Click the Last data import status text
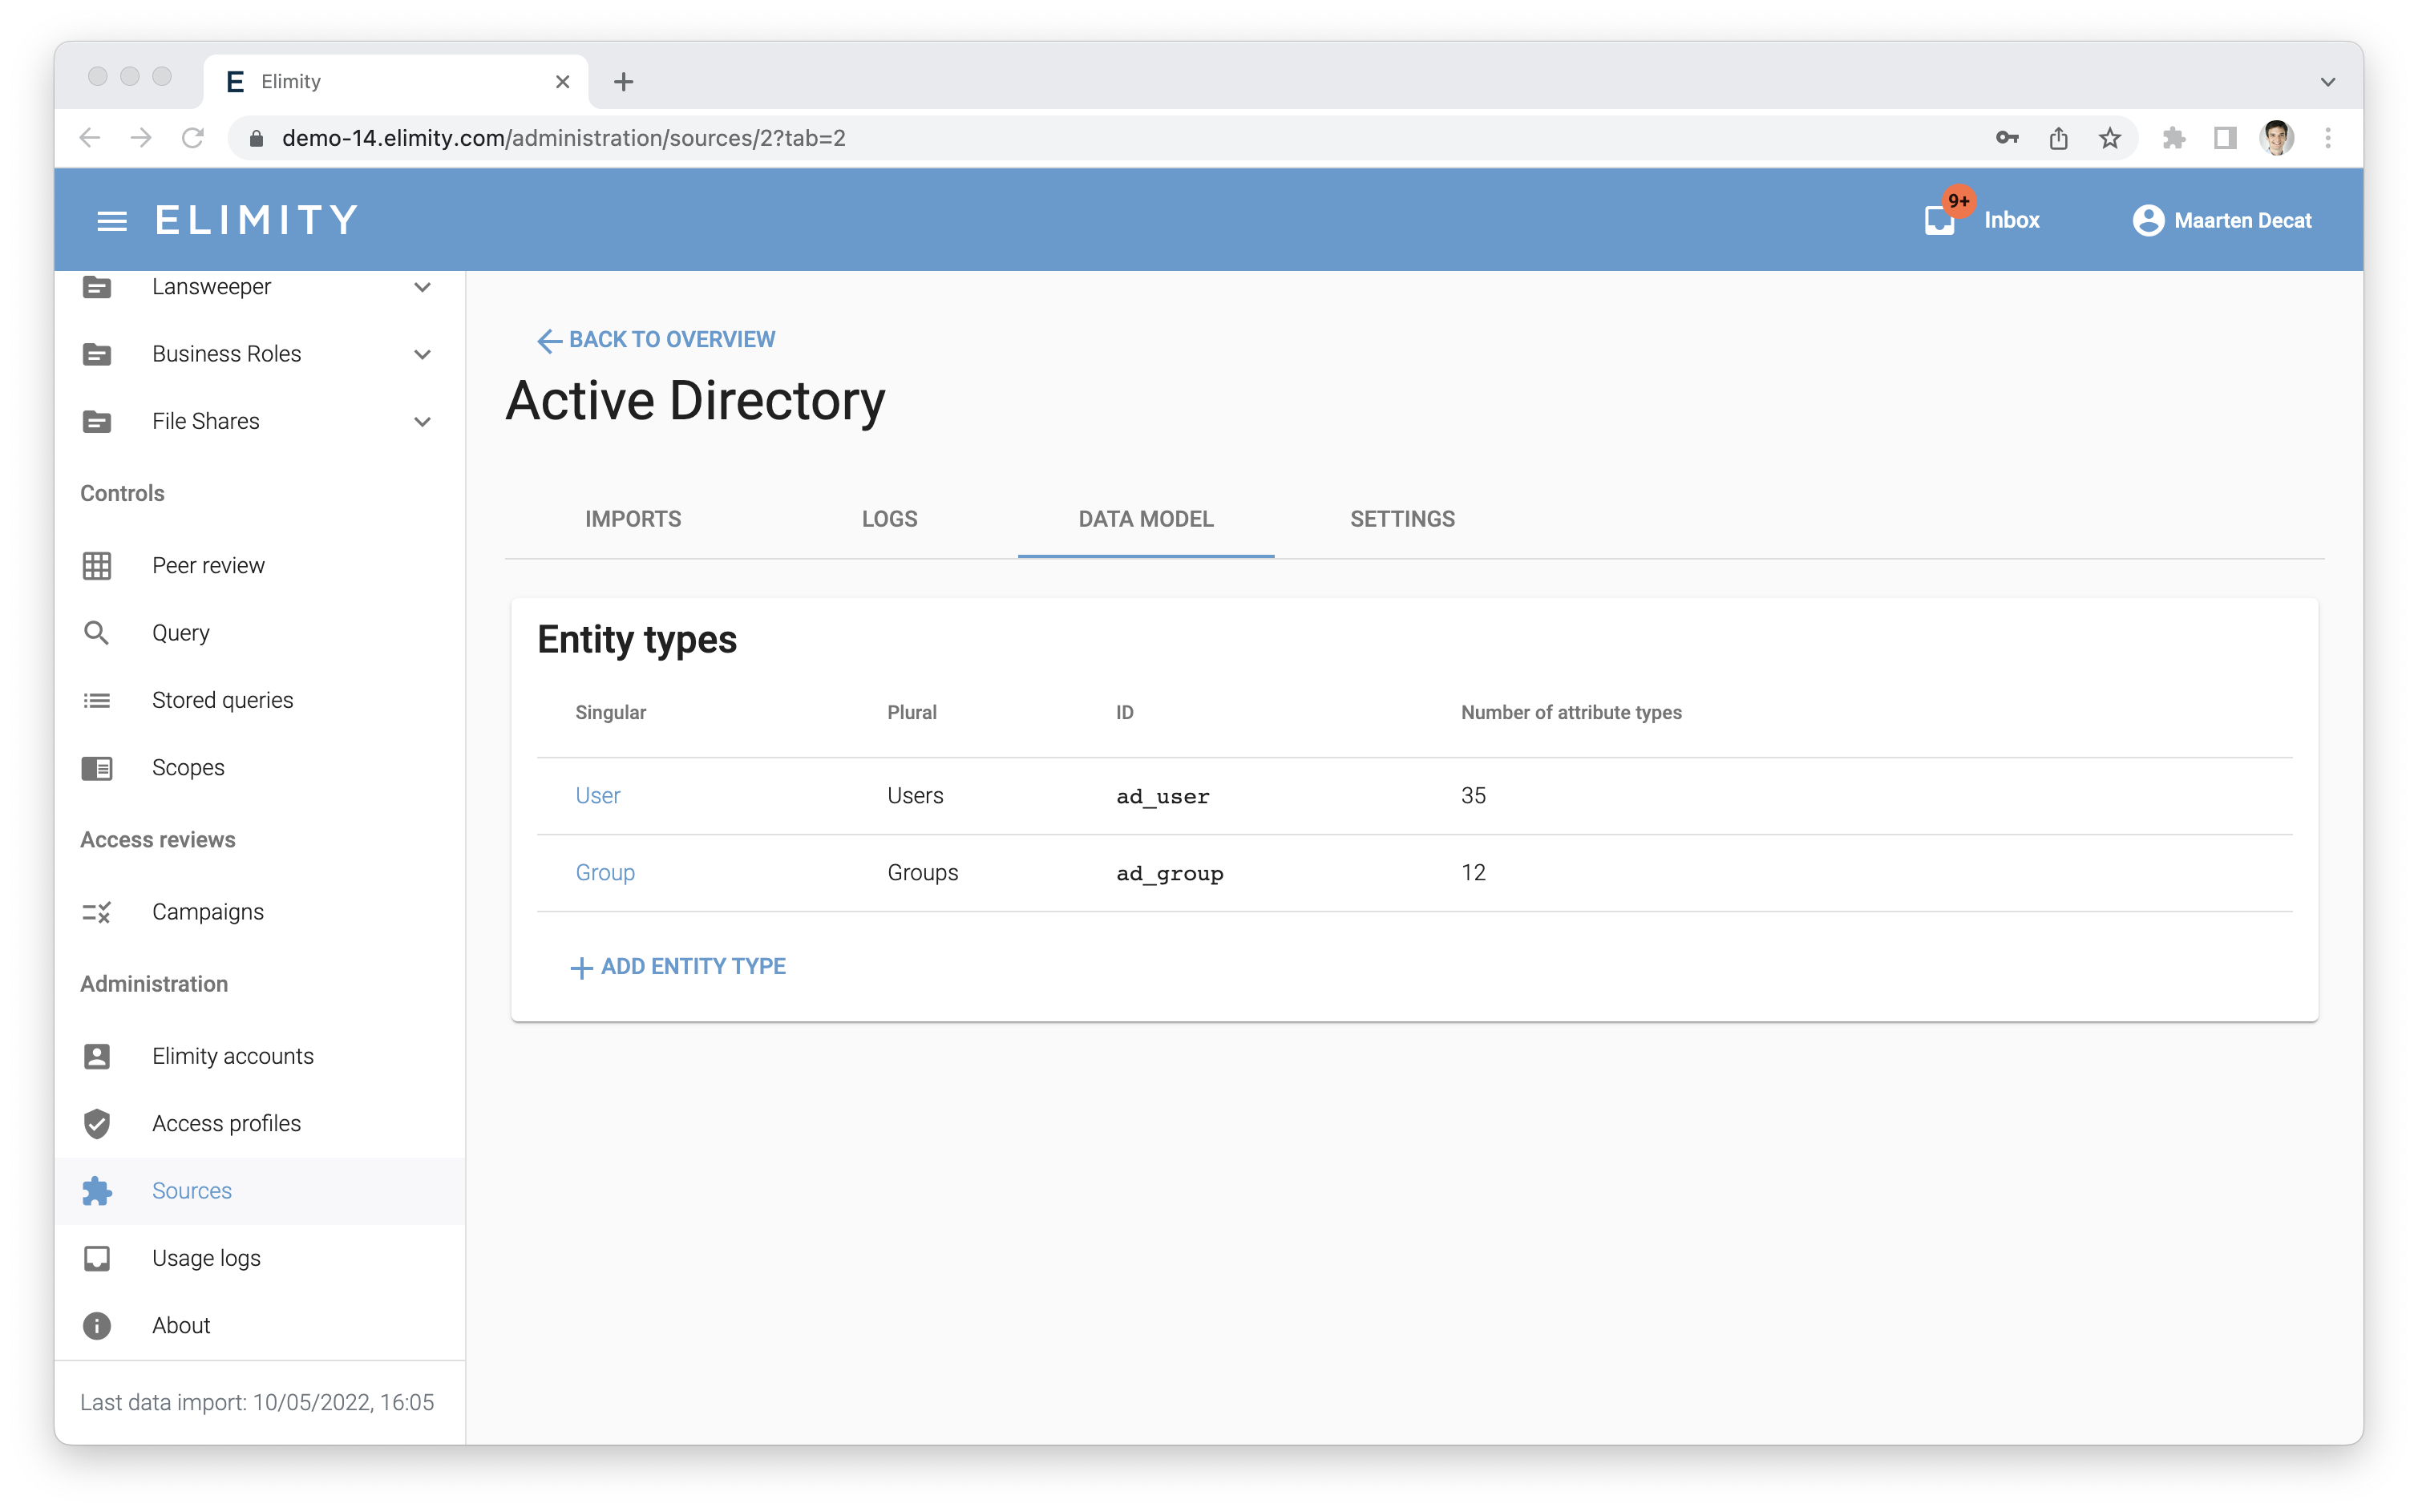This screenshot has height=1512, width=2418. [x=257, y=1402]
